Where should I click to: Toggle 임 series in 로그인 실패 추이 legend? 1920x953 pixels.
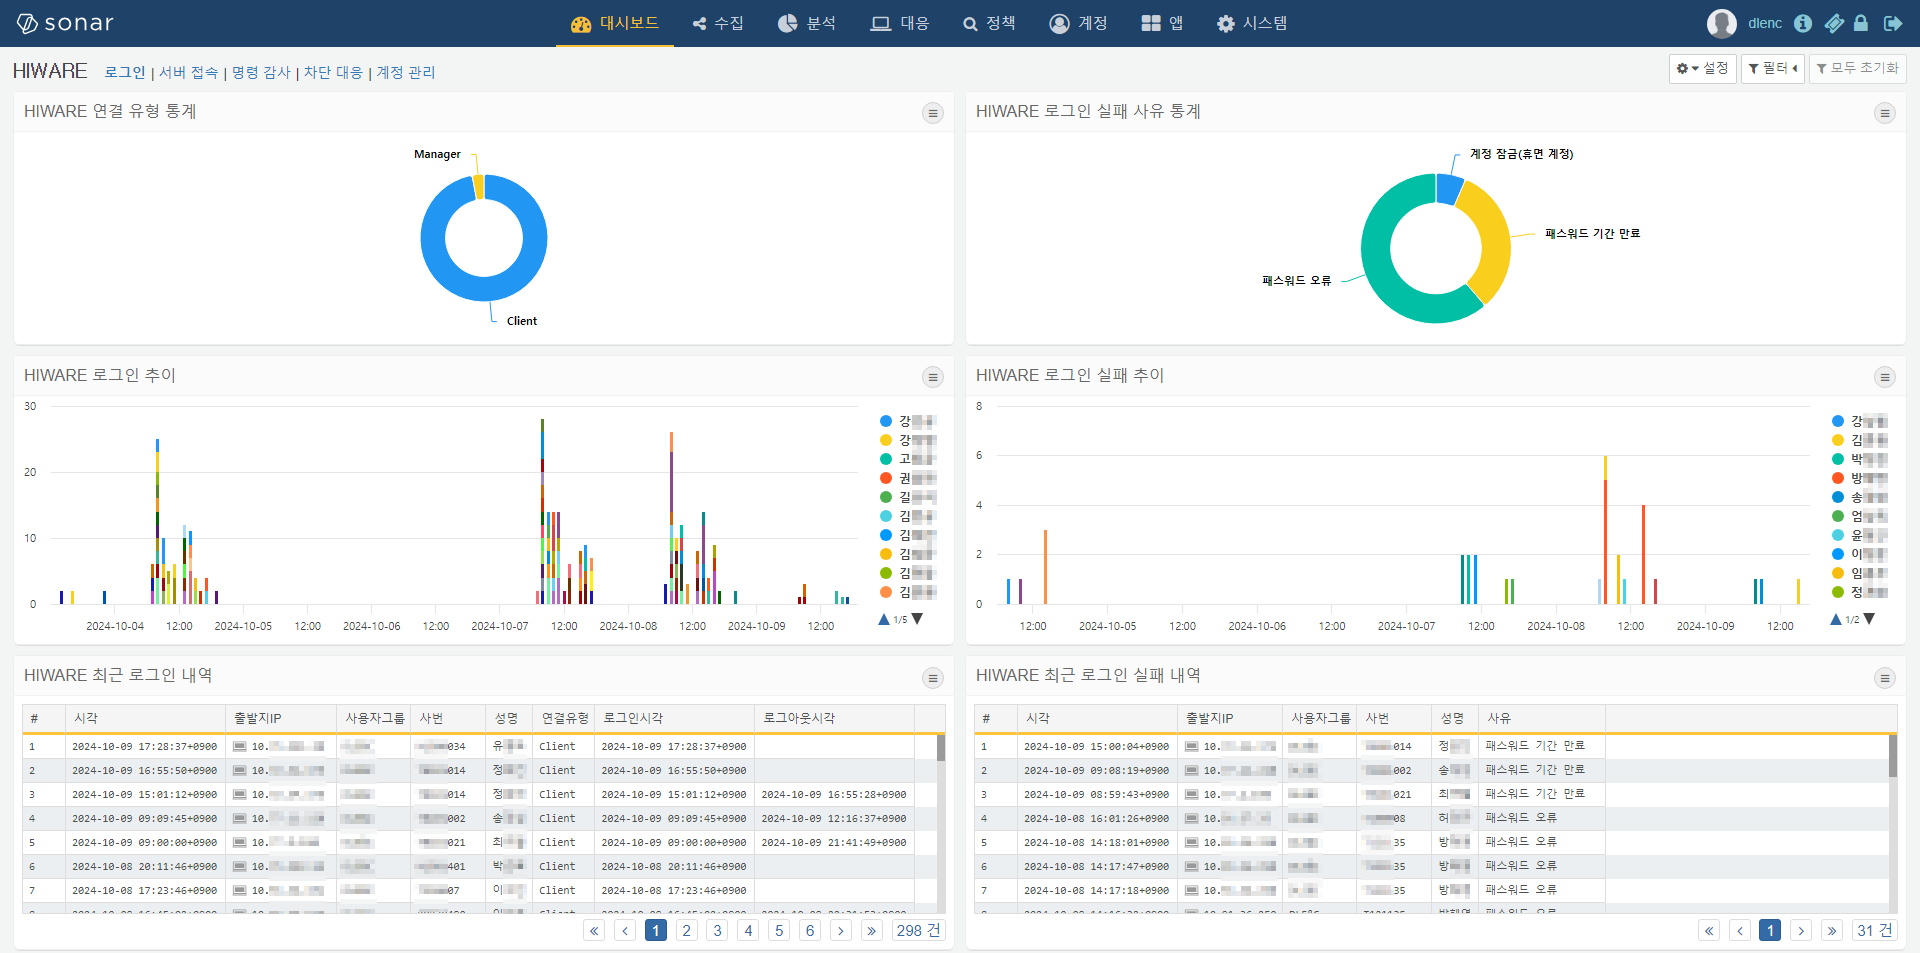[x=1859, y=573]
